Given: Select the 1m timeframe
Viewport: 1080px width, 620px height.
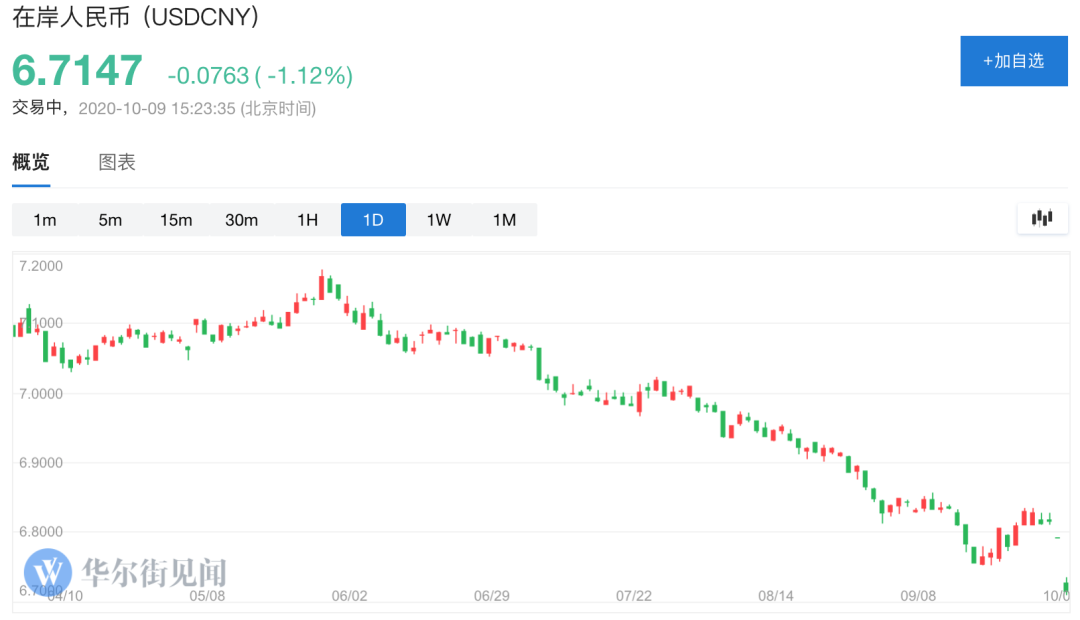Looking at the screenshot, I should (45, 220).
